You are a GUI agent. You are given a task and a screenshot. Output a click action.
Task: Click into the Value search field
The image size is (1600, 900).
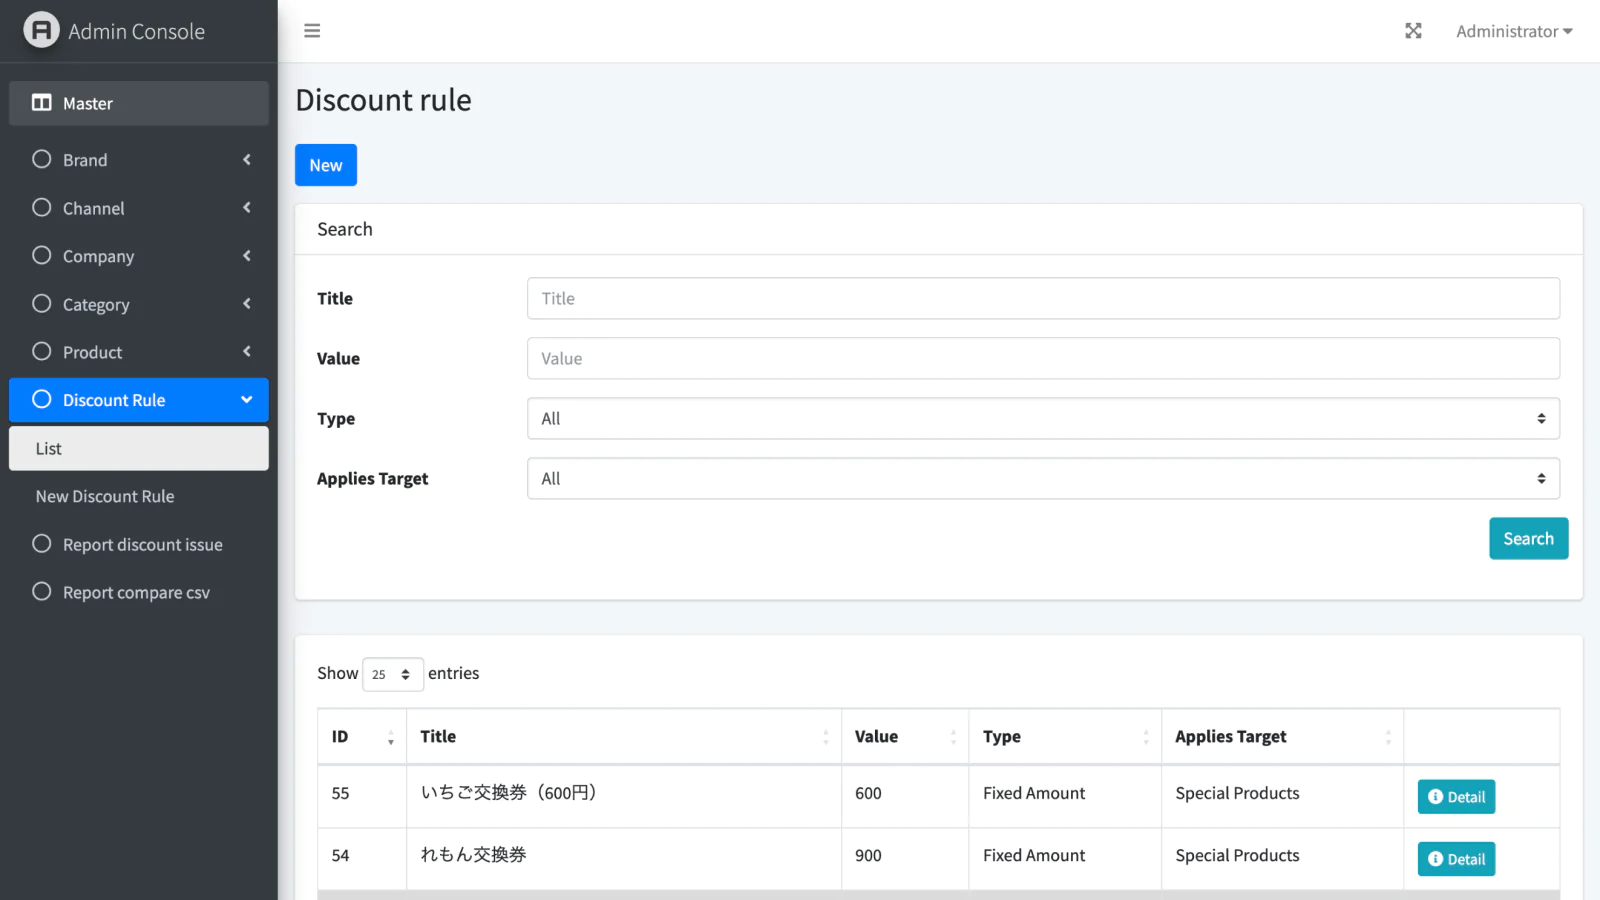point(1043,358)
